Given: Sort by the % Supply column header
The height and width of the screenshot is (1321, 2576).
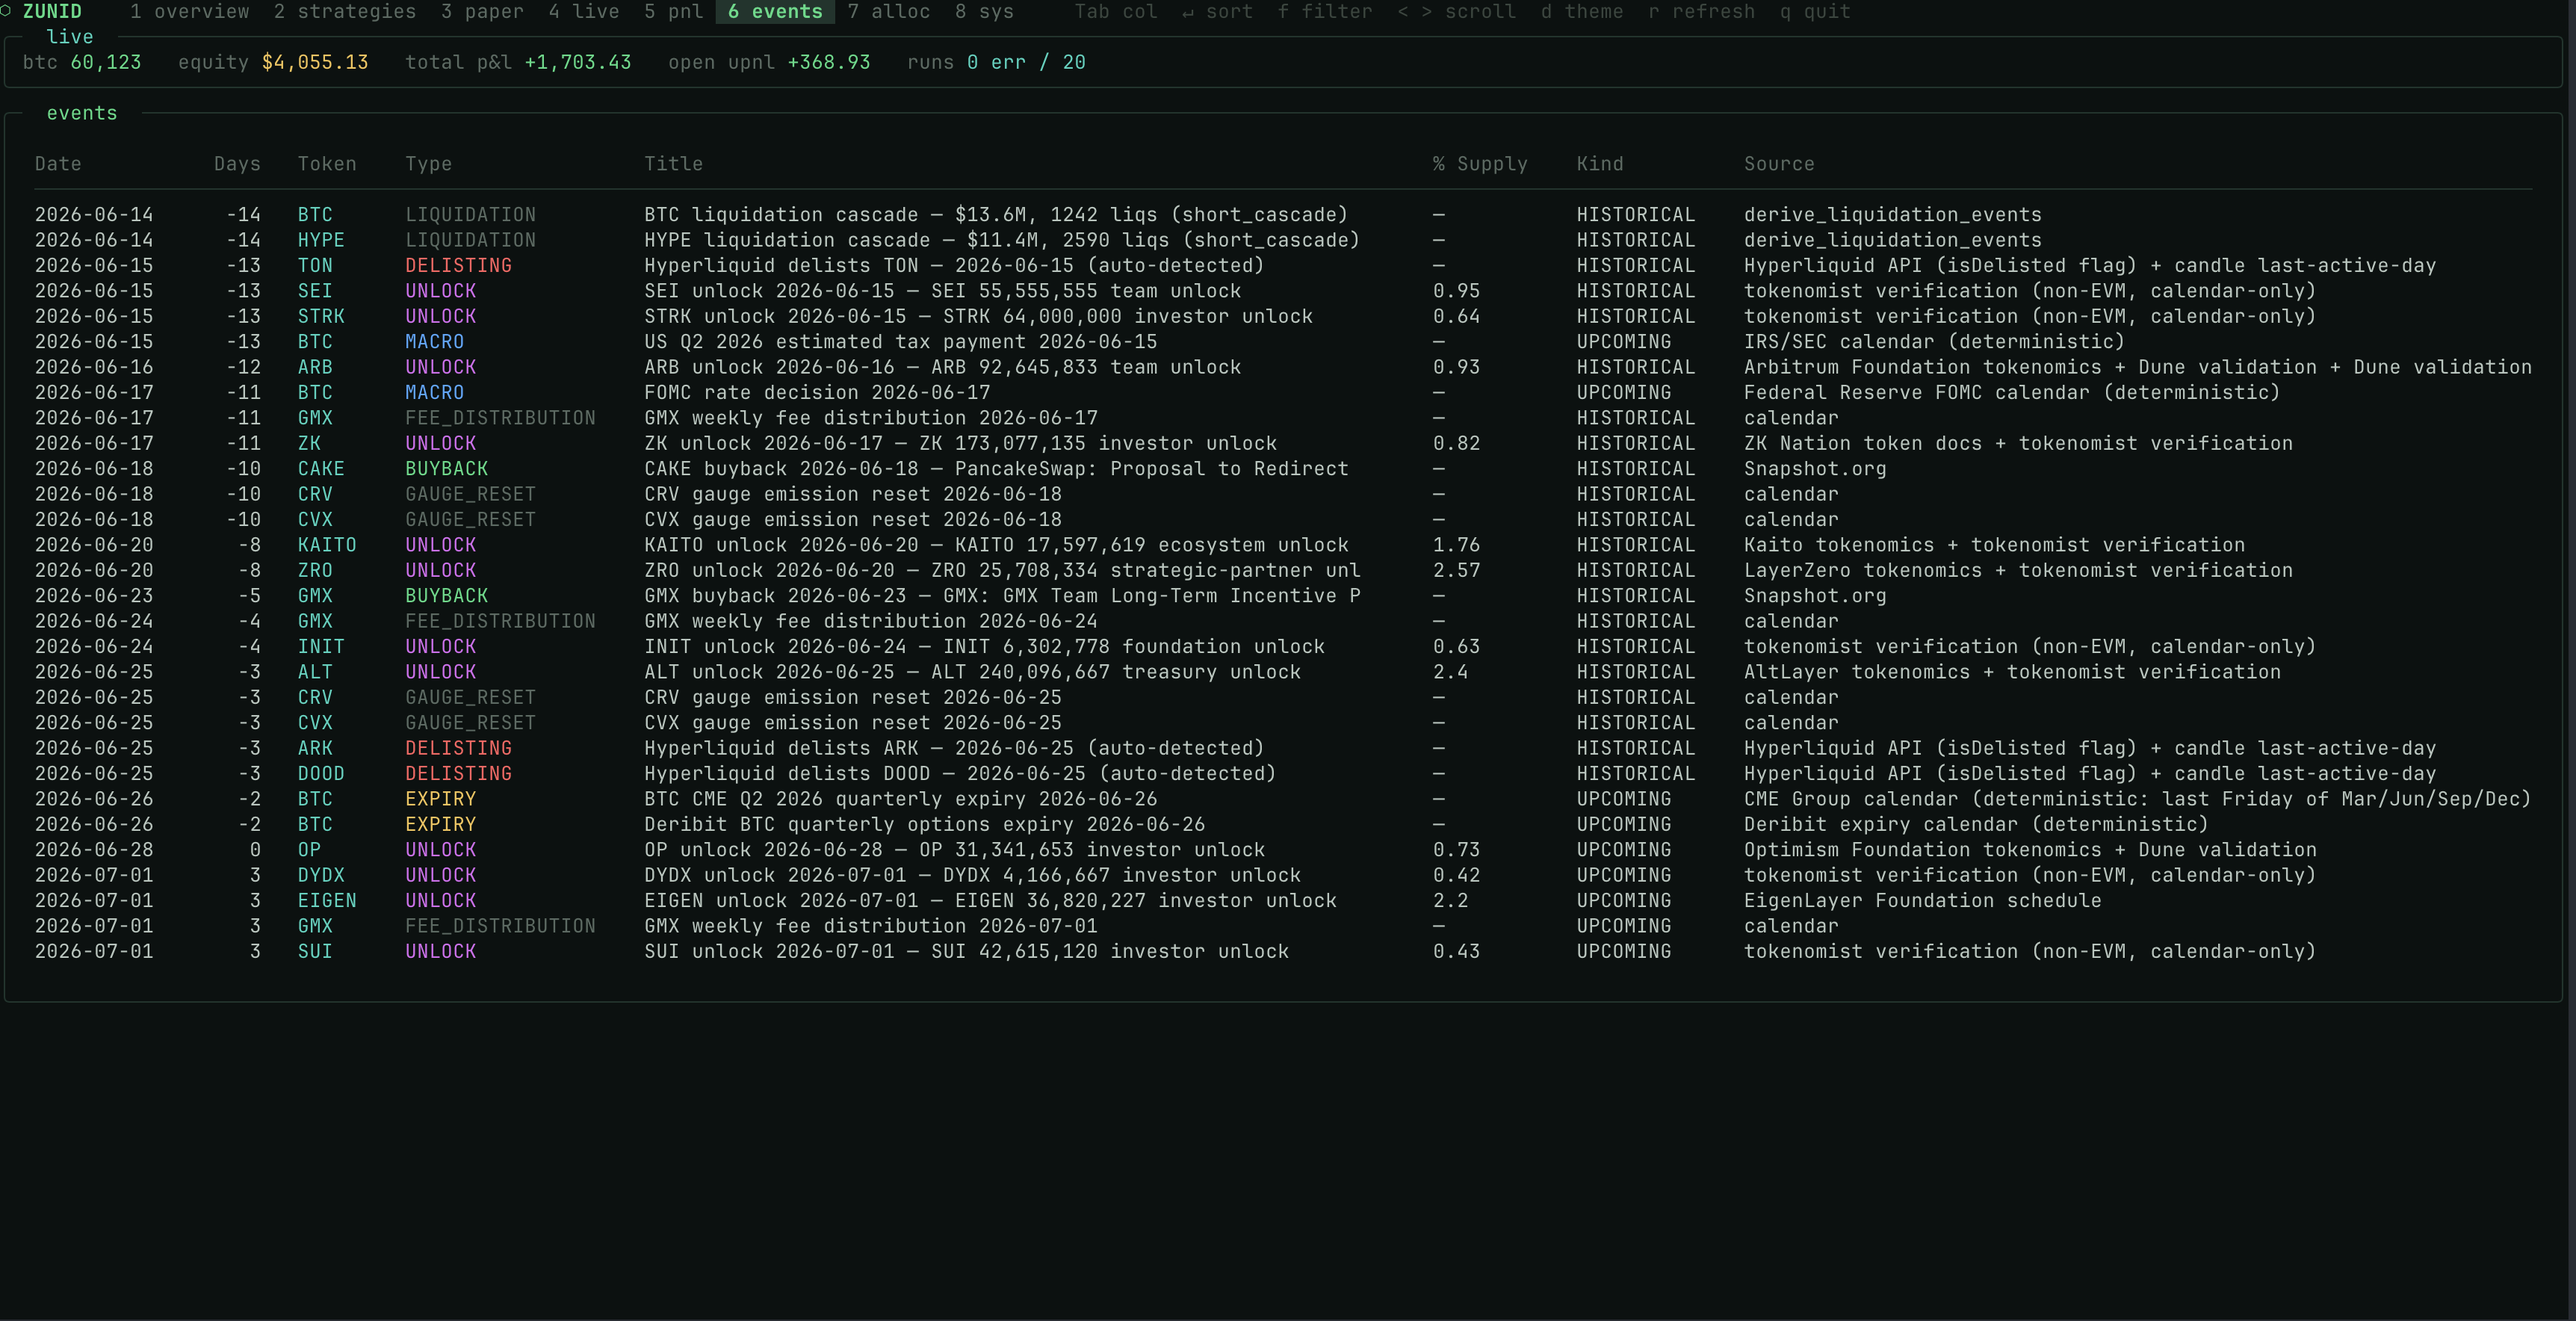Looking at the screenshot, I should 1480,164.
